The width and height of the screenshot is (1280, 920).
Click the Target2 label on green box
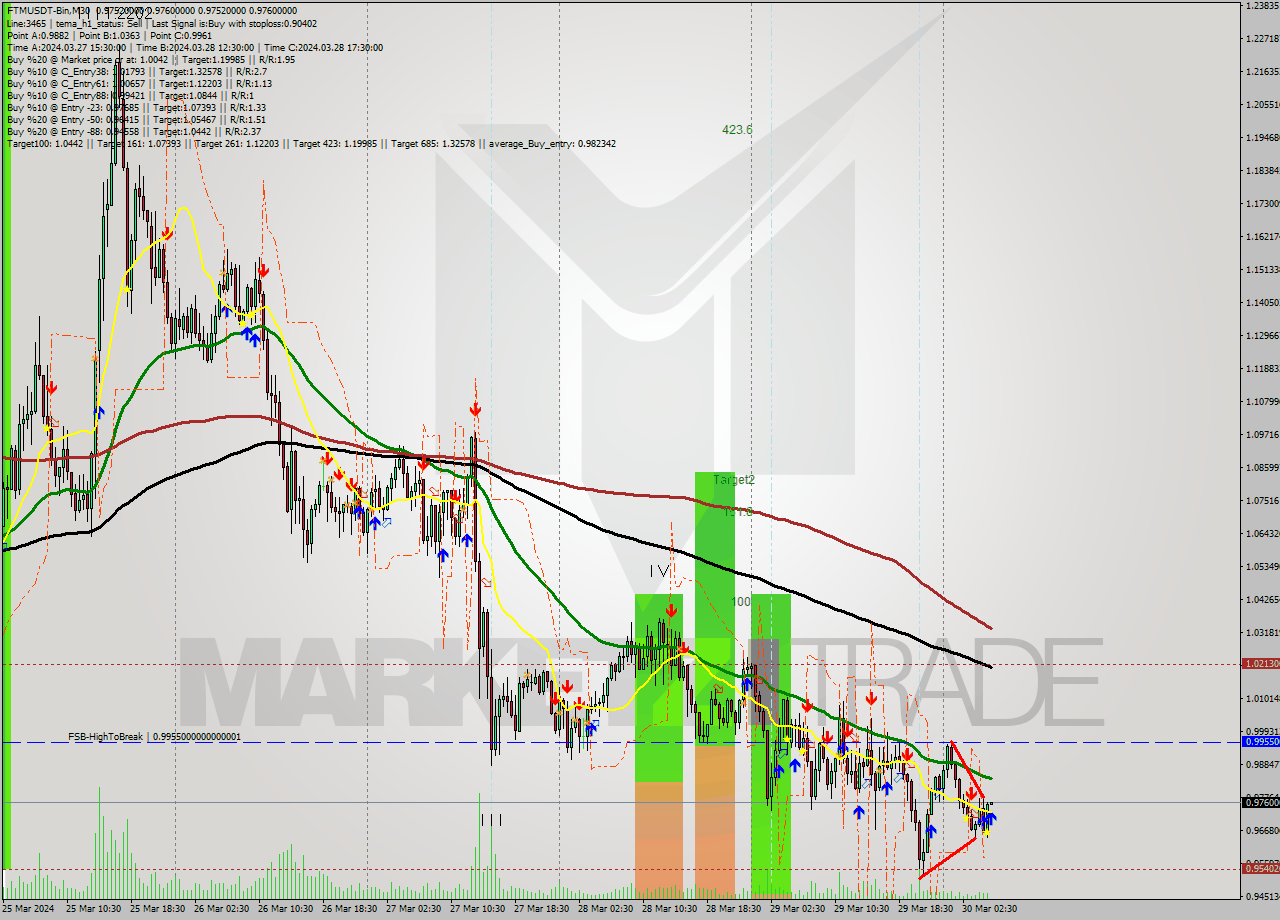pyautogui.click(x=734, y=480)
